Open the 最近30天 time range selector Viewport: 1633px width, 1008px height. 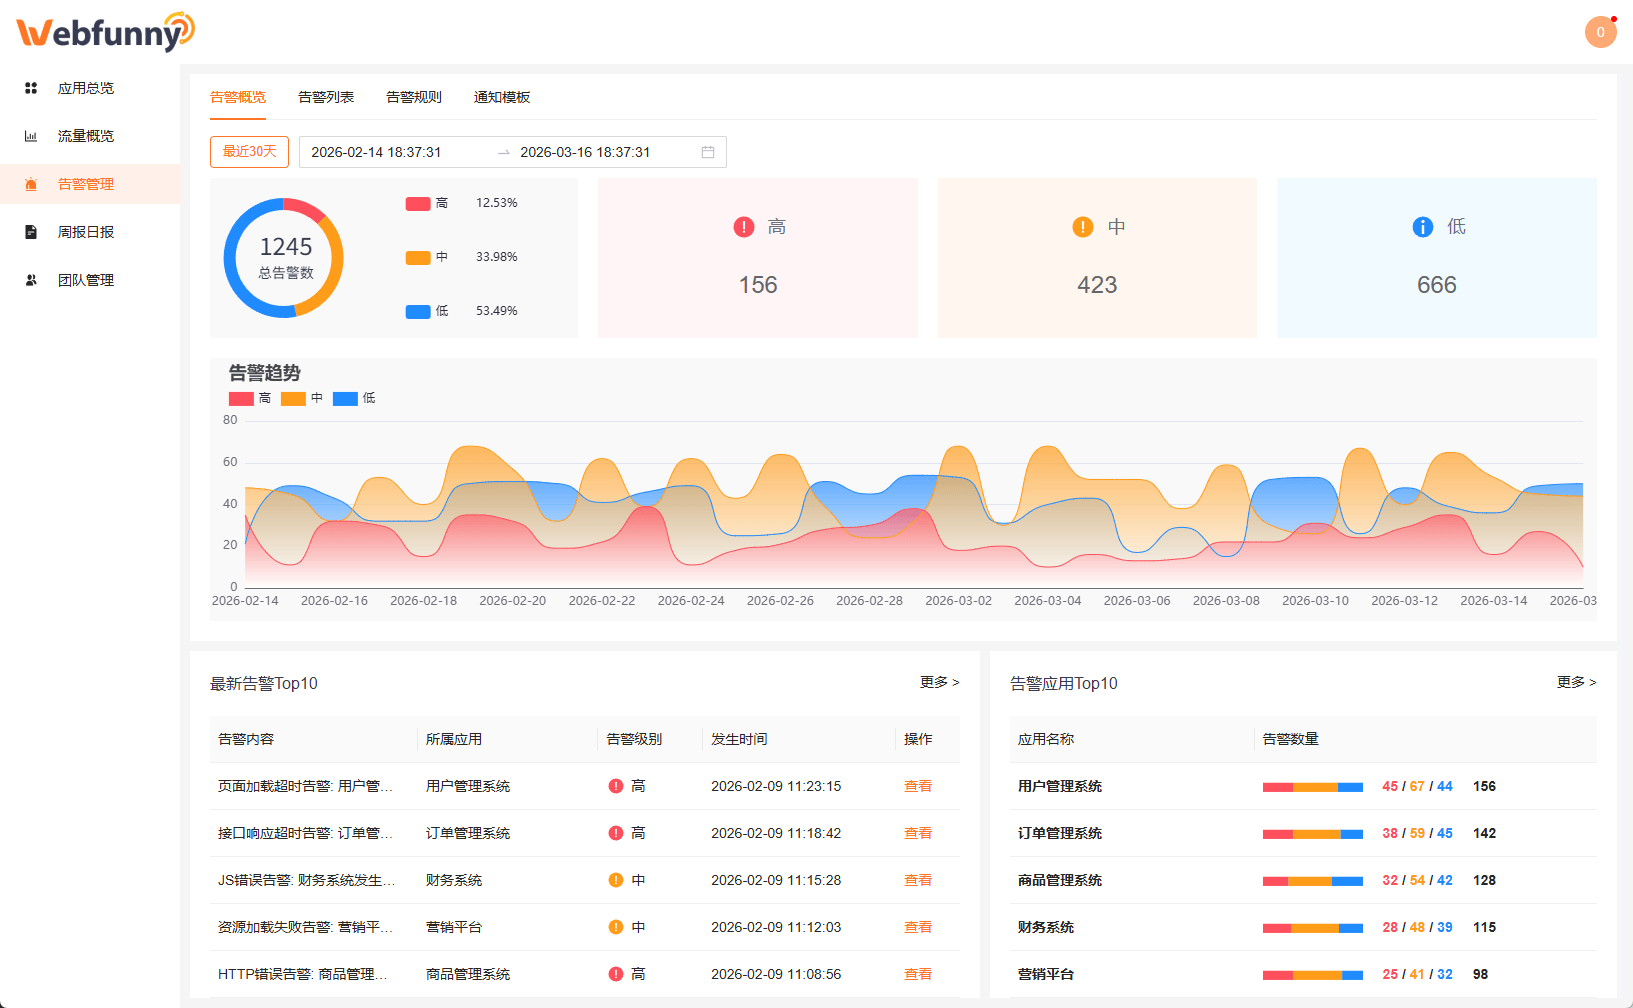249,152
